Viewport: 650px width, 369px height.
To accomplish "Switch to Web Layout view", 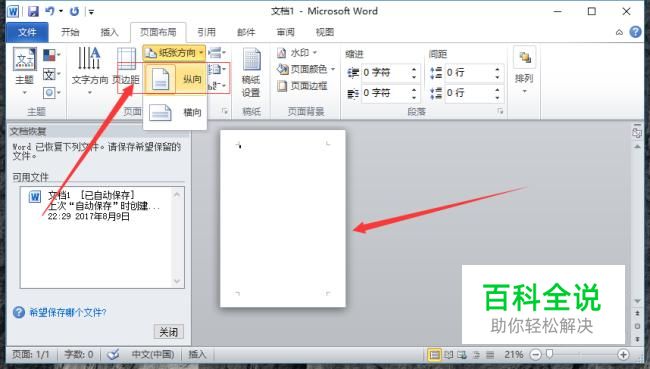I will [x=462, y=355].
